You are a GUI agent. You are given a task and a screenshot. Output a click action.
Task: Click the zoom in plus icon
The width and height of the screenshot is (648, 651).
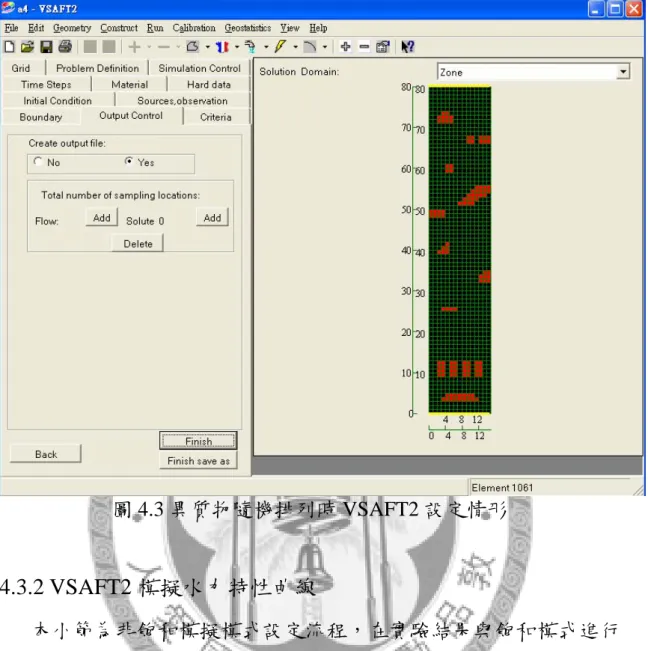(345, 46)
